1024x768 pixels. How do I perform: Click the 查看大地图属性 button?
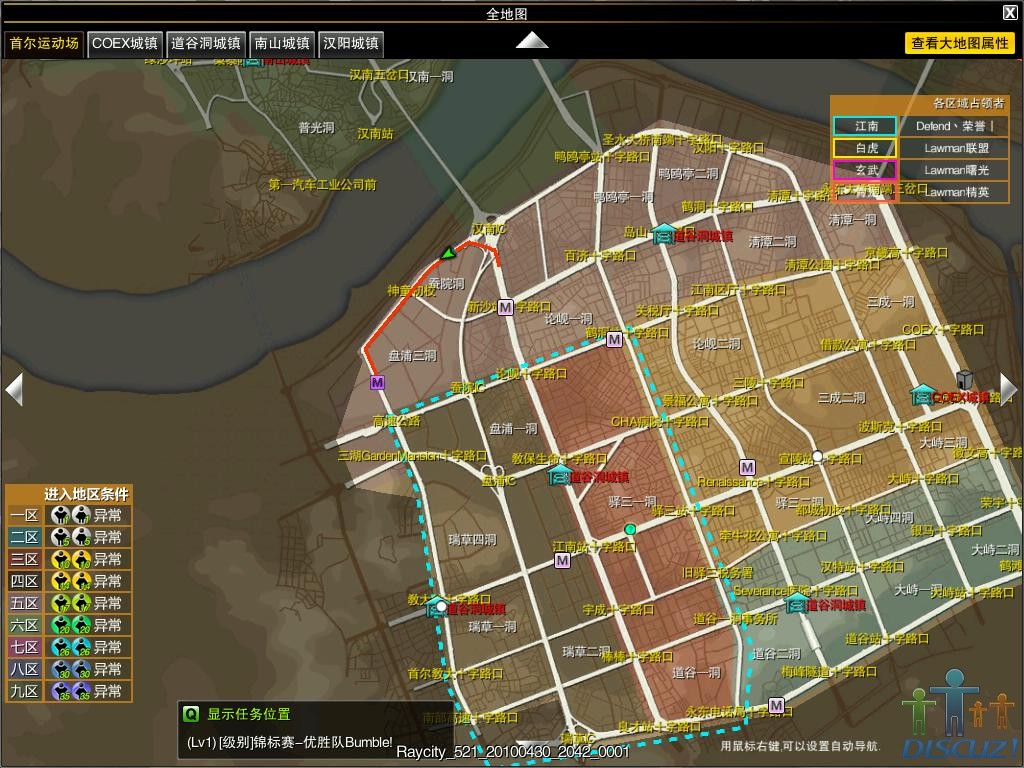960,43
